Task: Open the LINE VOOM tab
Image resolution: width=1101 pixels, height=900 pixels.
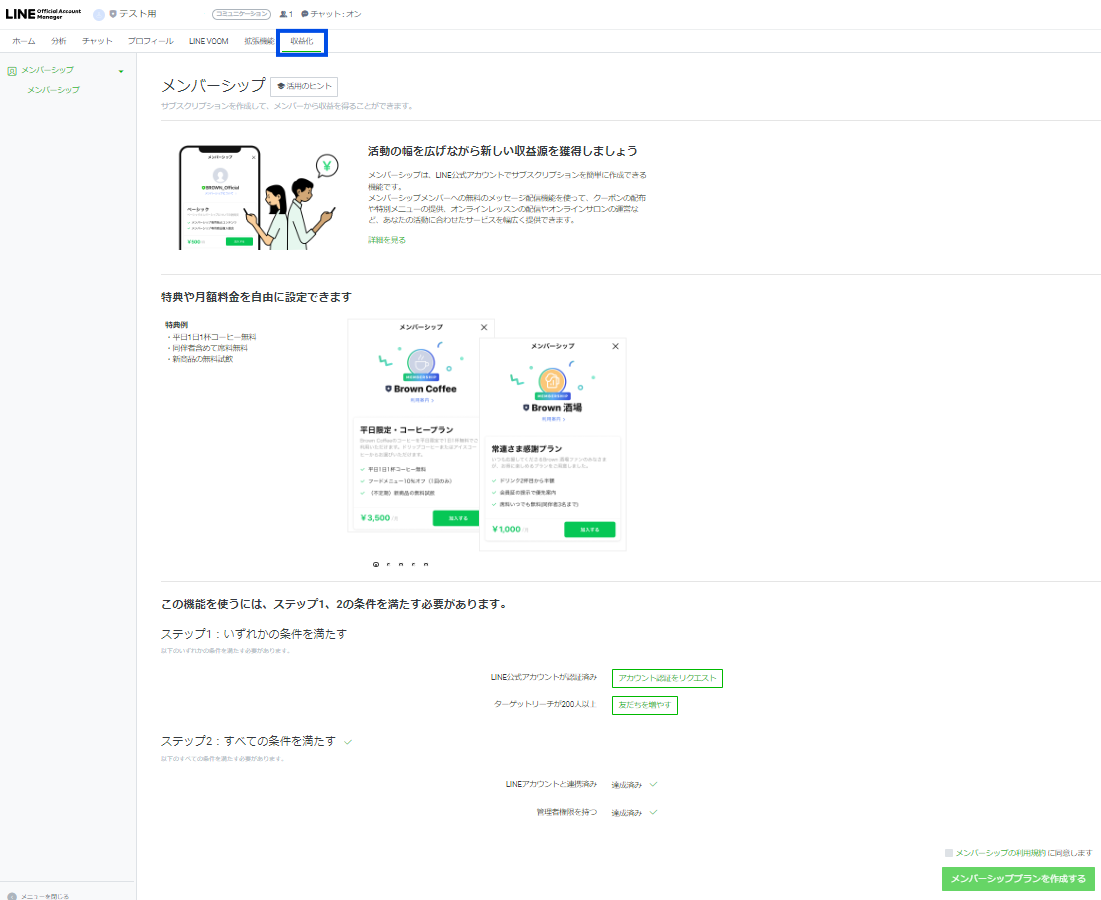Action: [209, 41]
